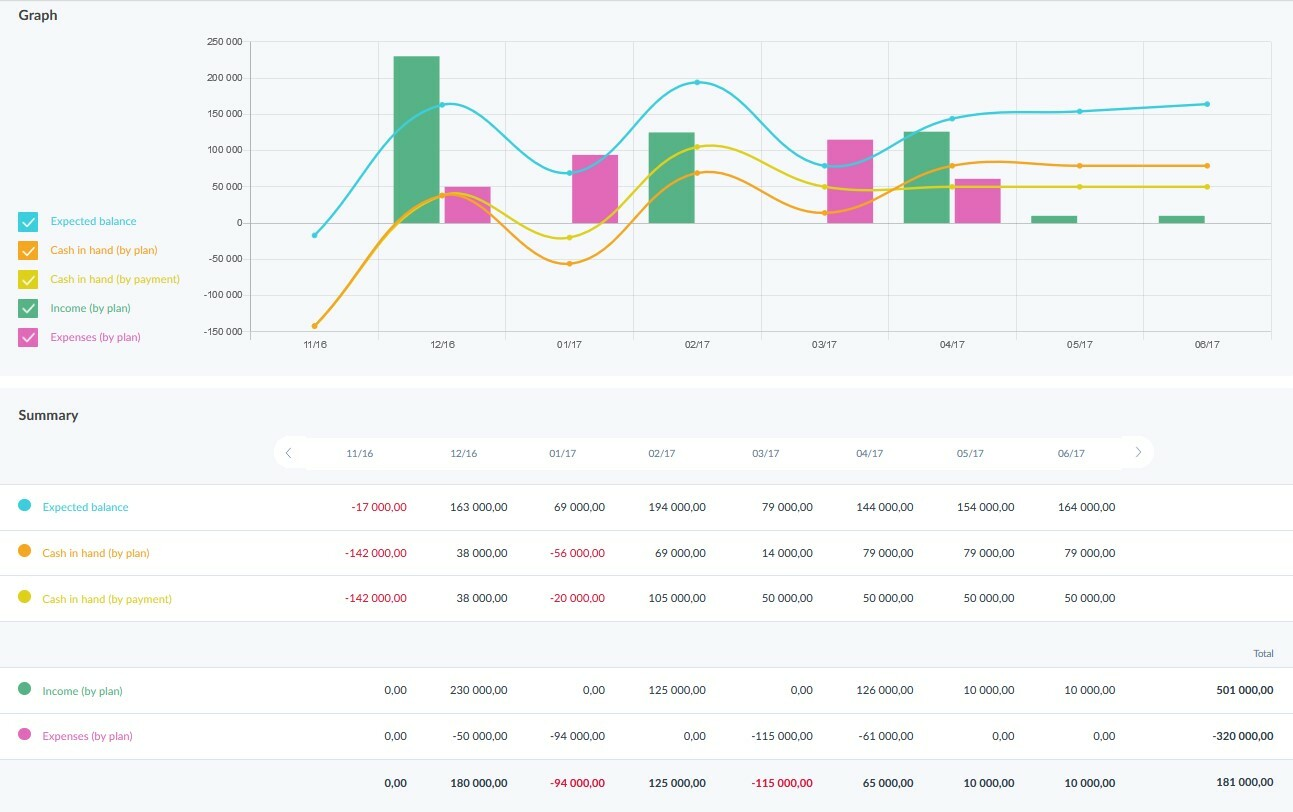1293x812 pixels.
Task: Click the cyan Expected balance row dot
Action: [x=25, y=506]
